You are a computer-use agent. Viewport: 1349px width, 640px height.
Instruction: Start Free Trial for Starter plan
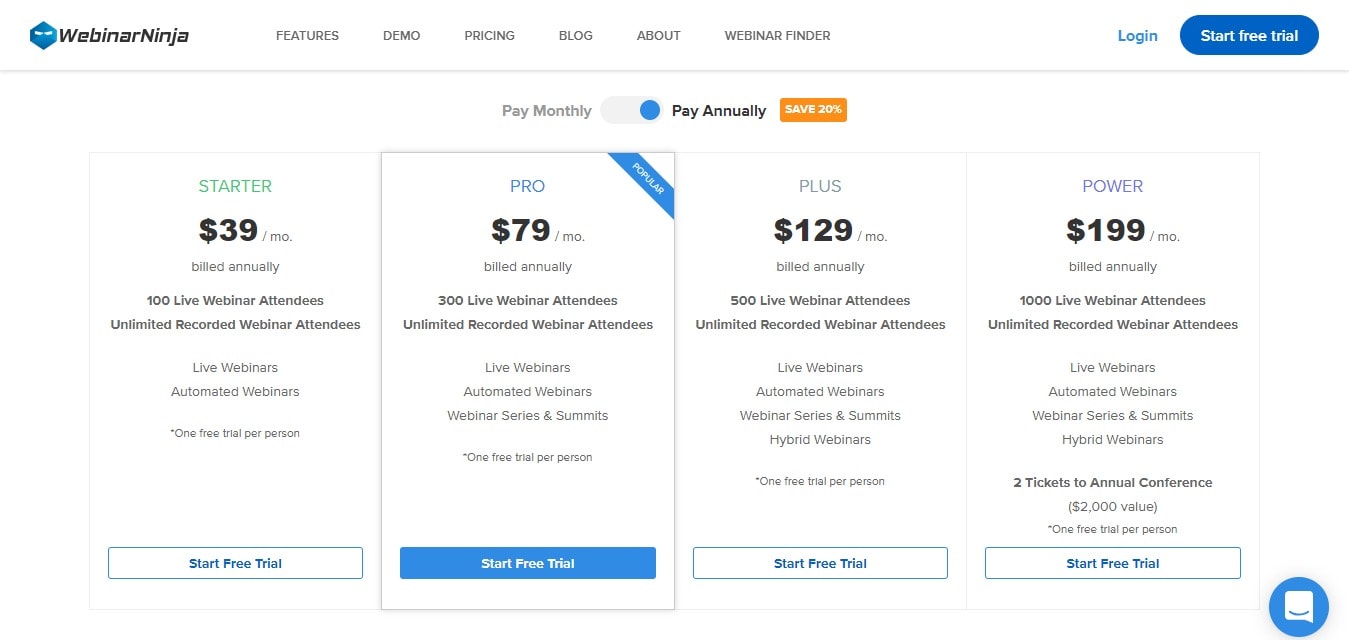[235, 563]
